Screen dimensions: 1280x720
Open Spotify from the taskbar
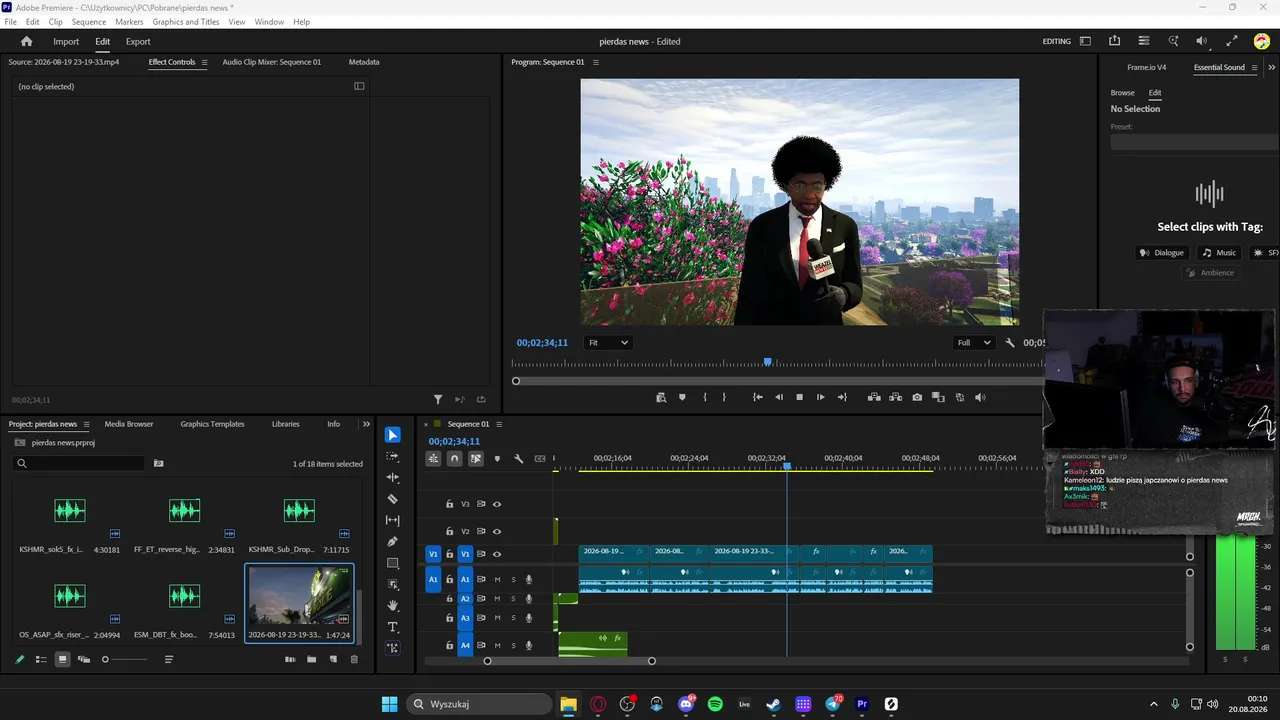715,704
